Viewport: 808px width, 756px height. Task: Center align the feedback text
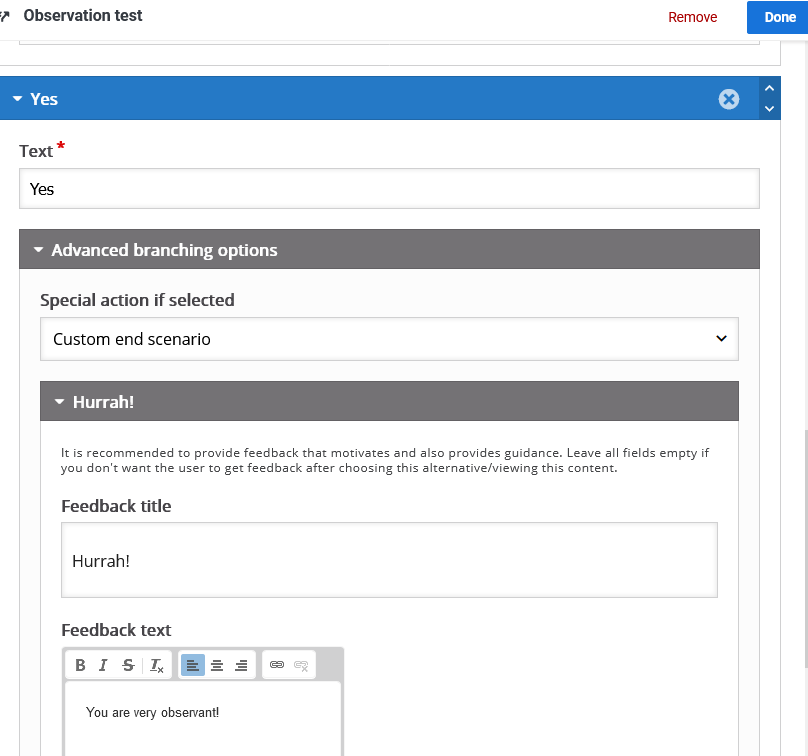coord(217,665)
